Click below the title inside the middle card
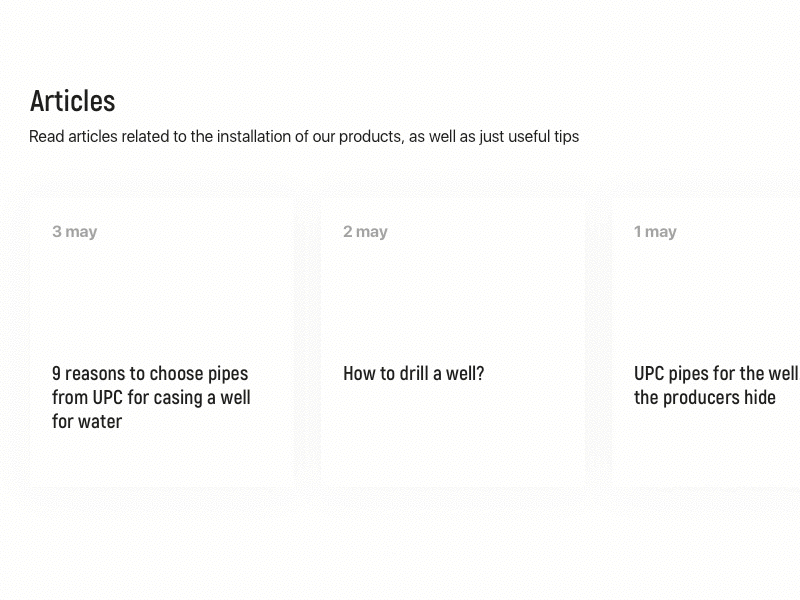The width and height of the screenshot is (800, 600). [x=452, y=430]
